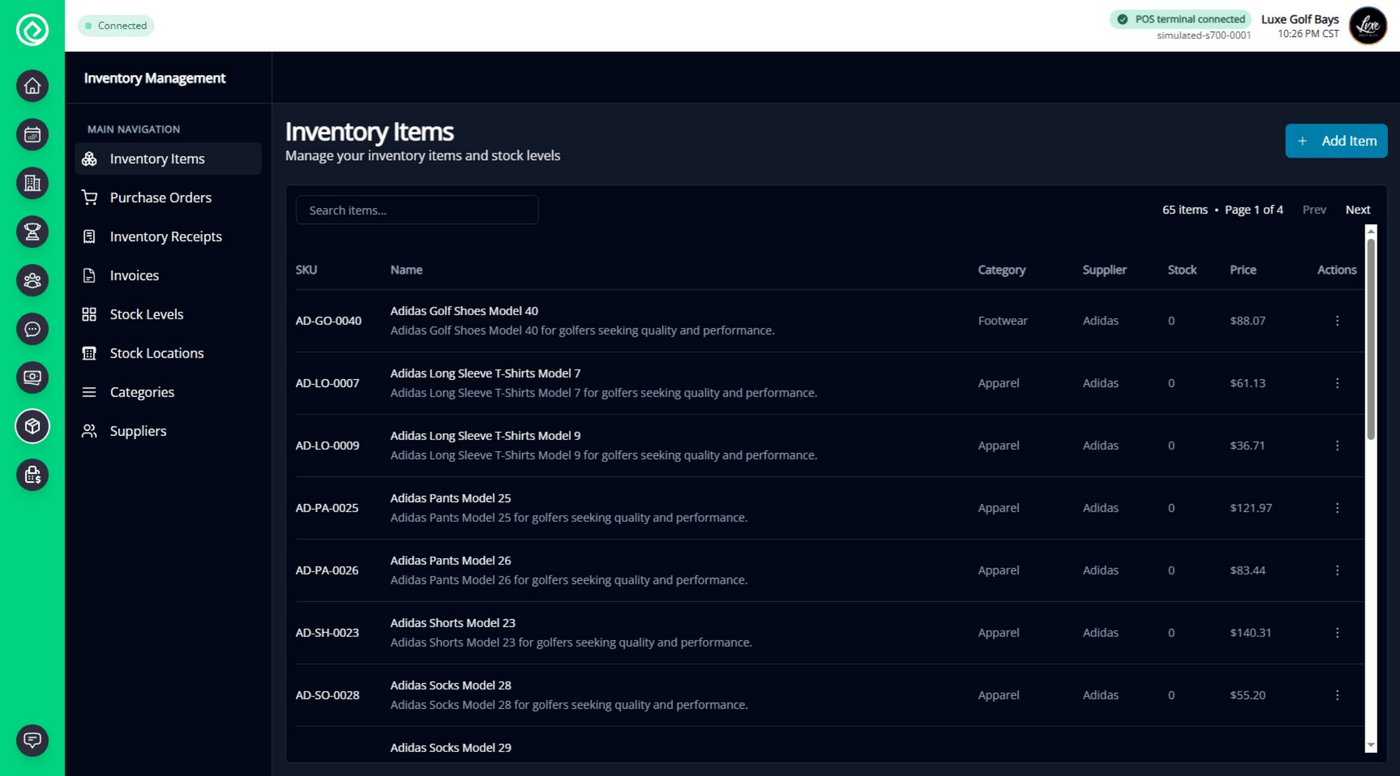Open the messages chat bubble icon
Image resolution: width=1400 pixels, height=776 pixels.
click(33, 329)
